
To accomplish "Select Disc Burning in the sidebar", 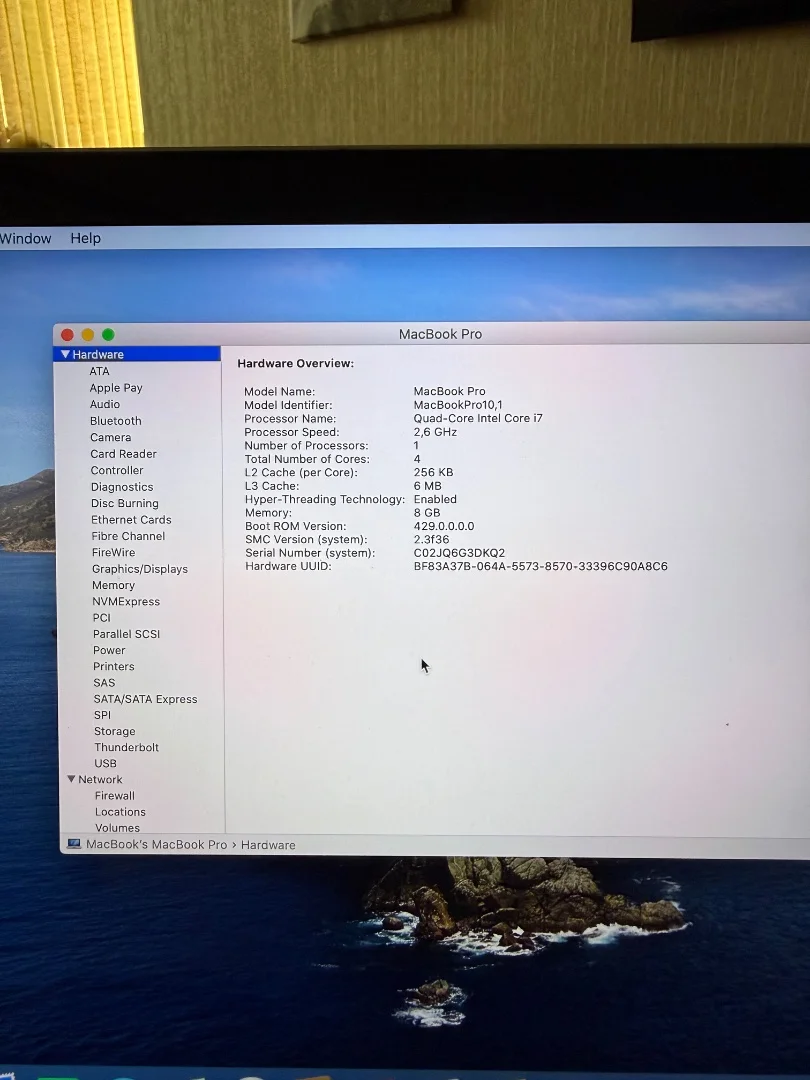I will point(125,503).
